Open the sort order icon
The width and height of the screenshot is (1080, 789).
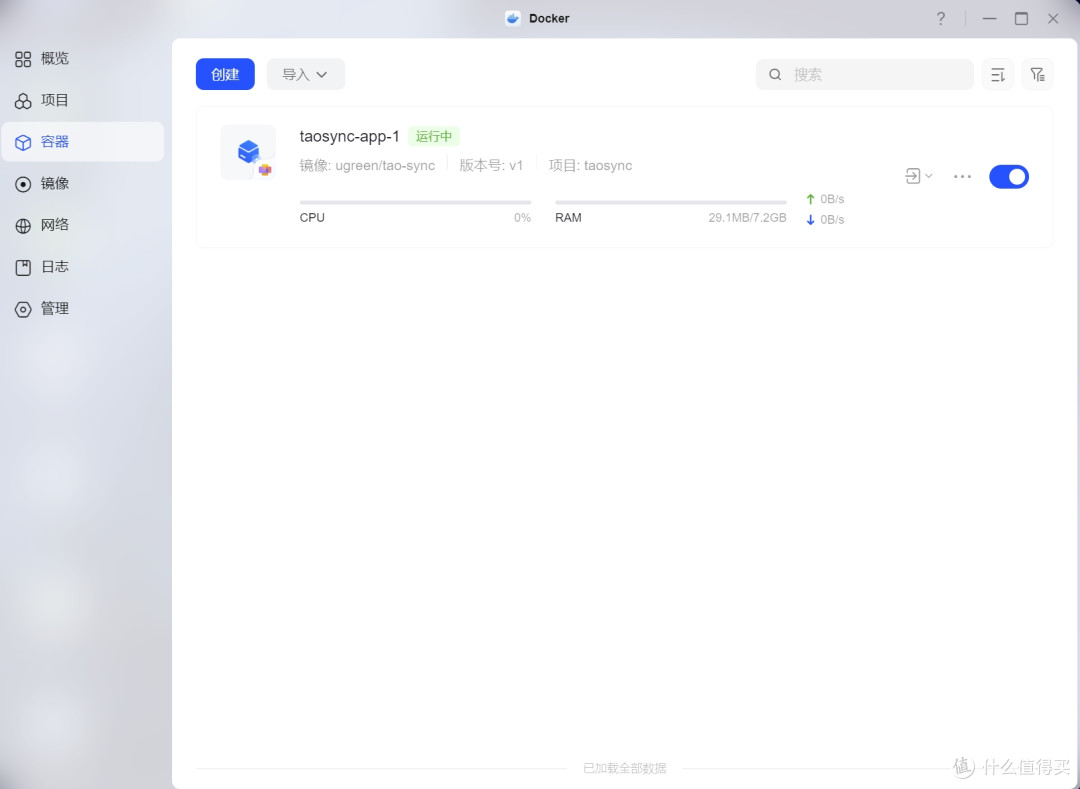click(997, 74)
